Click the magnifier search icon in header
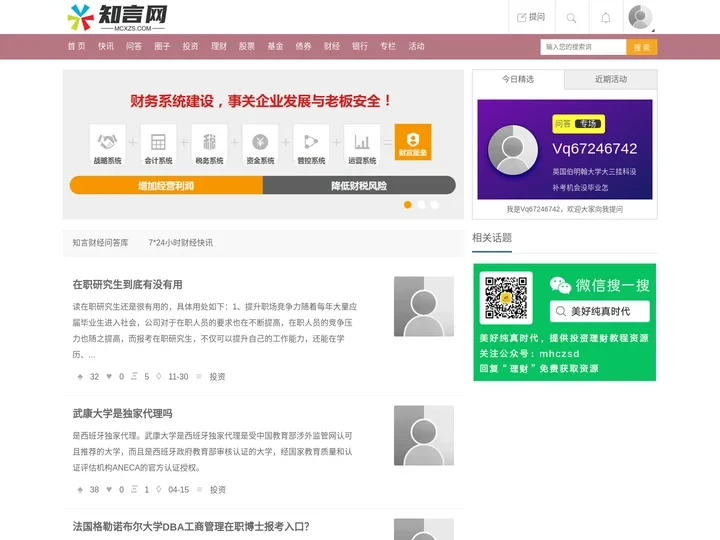 click(x=571, y=18)
